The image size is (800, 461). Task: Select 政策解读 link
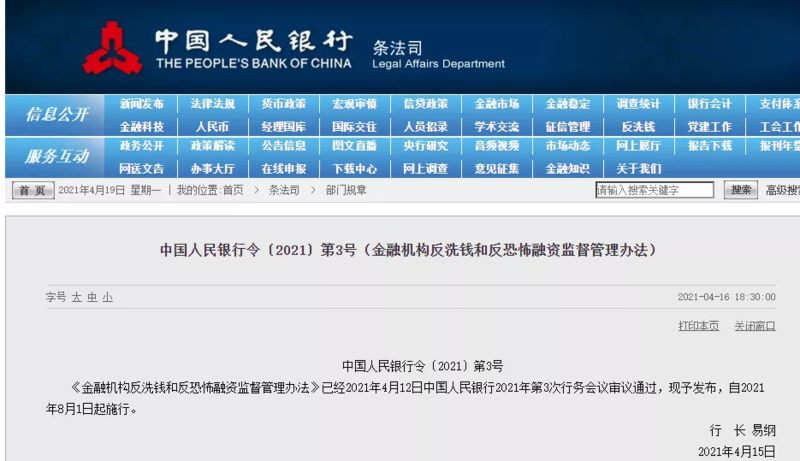pos(212,146)
